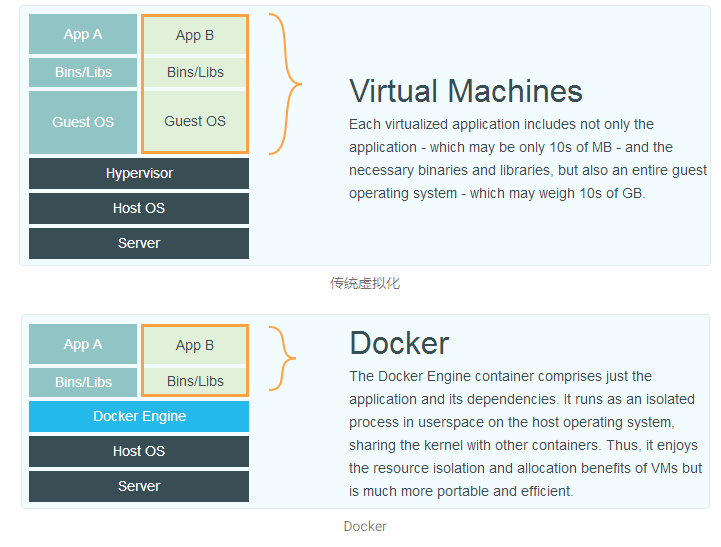Click the orange curly brace beside Docker stack
Screen dimensions: 721x547
tap(282, 359)
